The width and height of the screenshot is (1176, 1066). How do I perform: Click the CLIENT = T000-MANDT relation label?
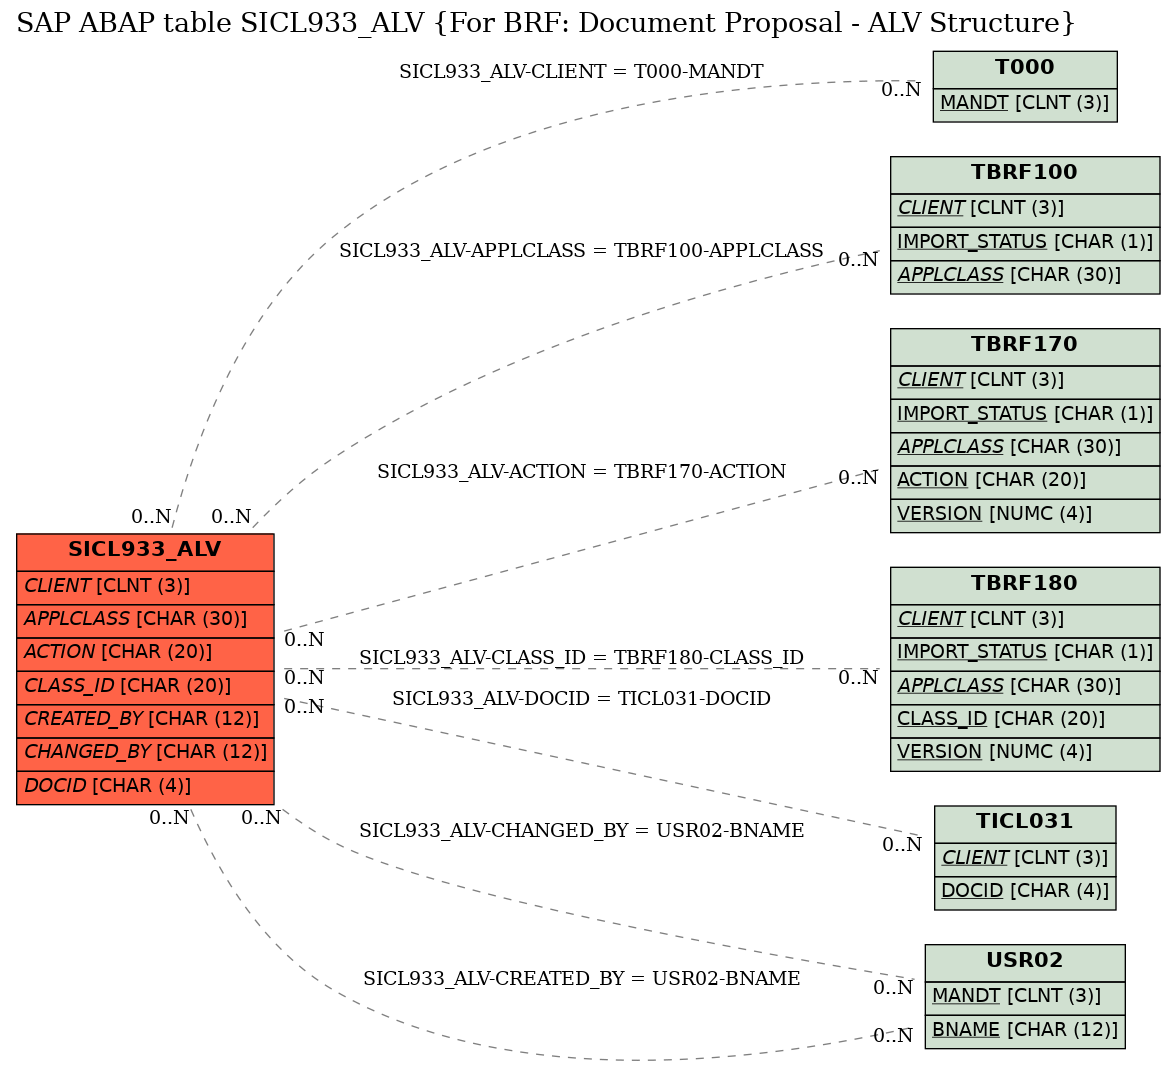(581, 72)
